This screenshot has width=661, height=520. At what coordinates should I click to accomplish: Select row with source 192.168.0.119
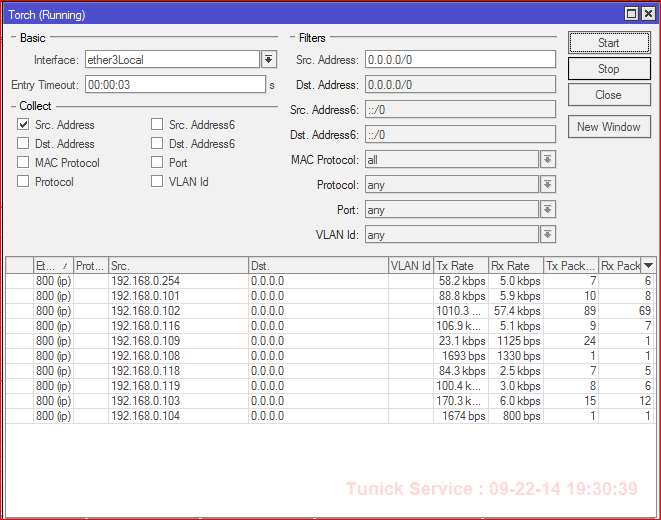coord(330,386)
